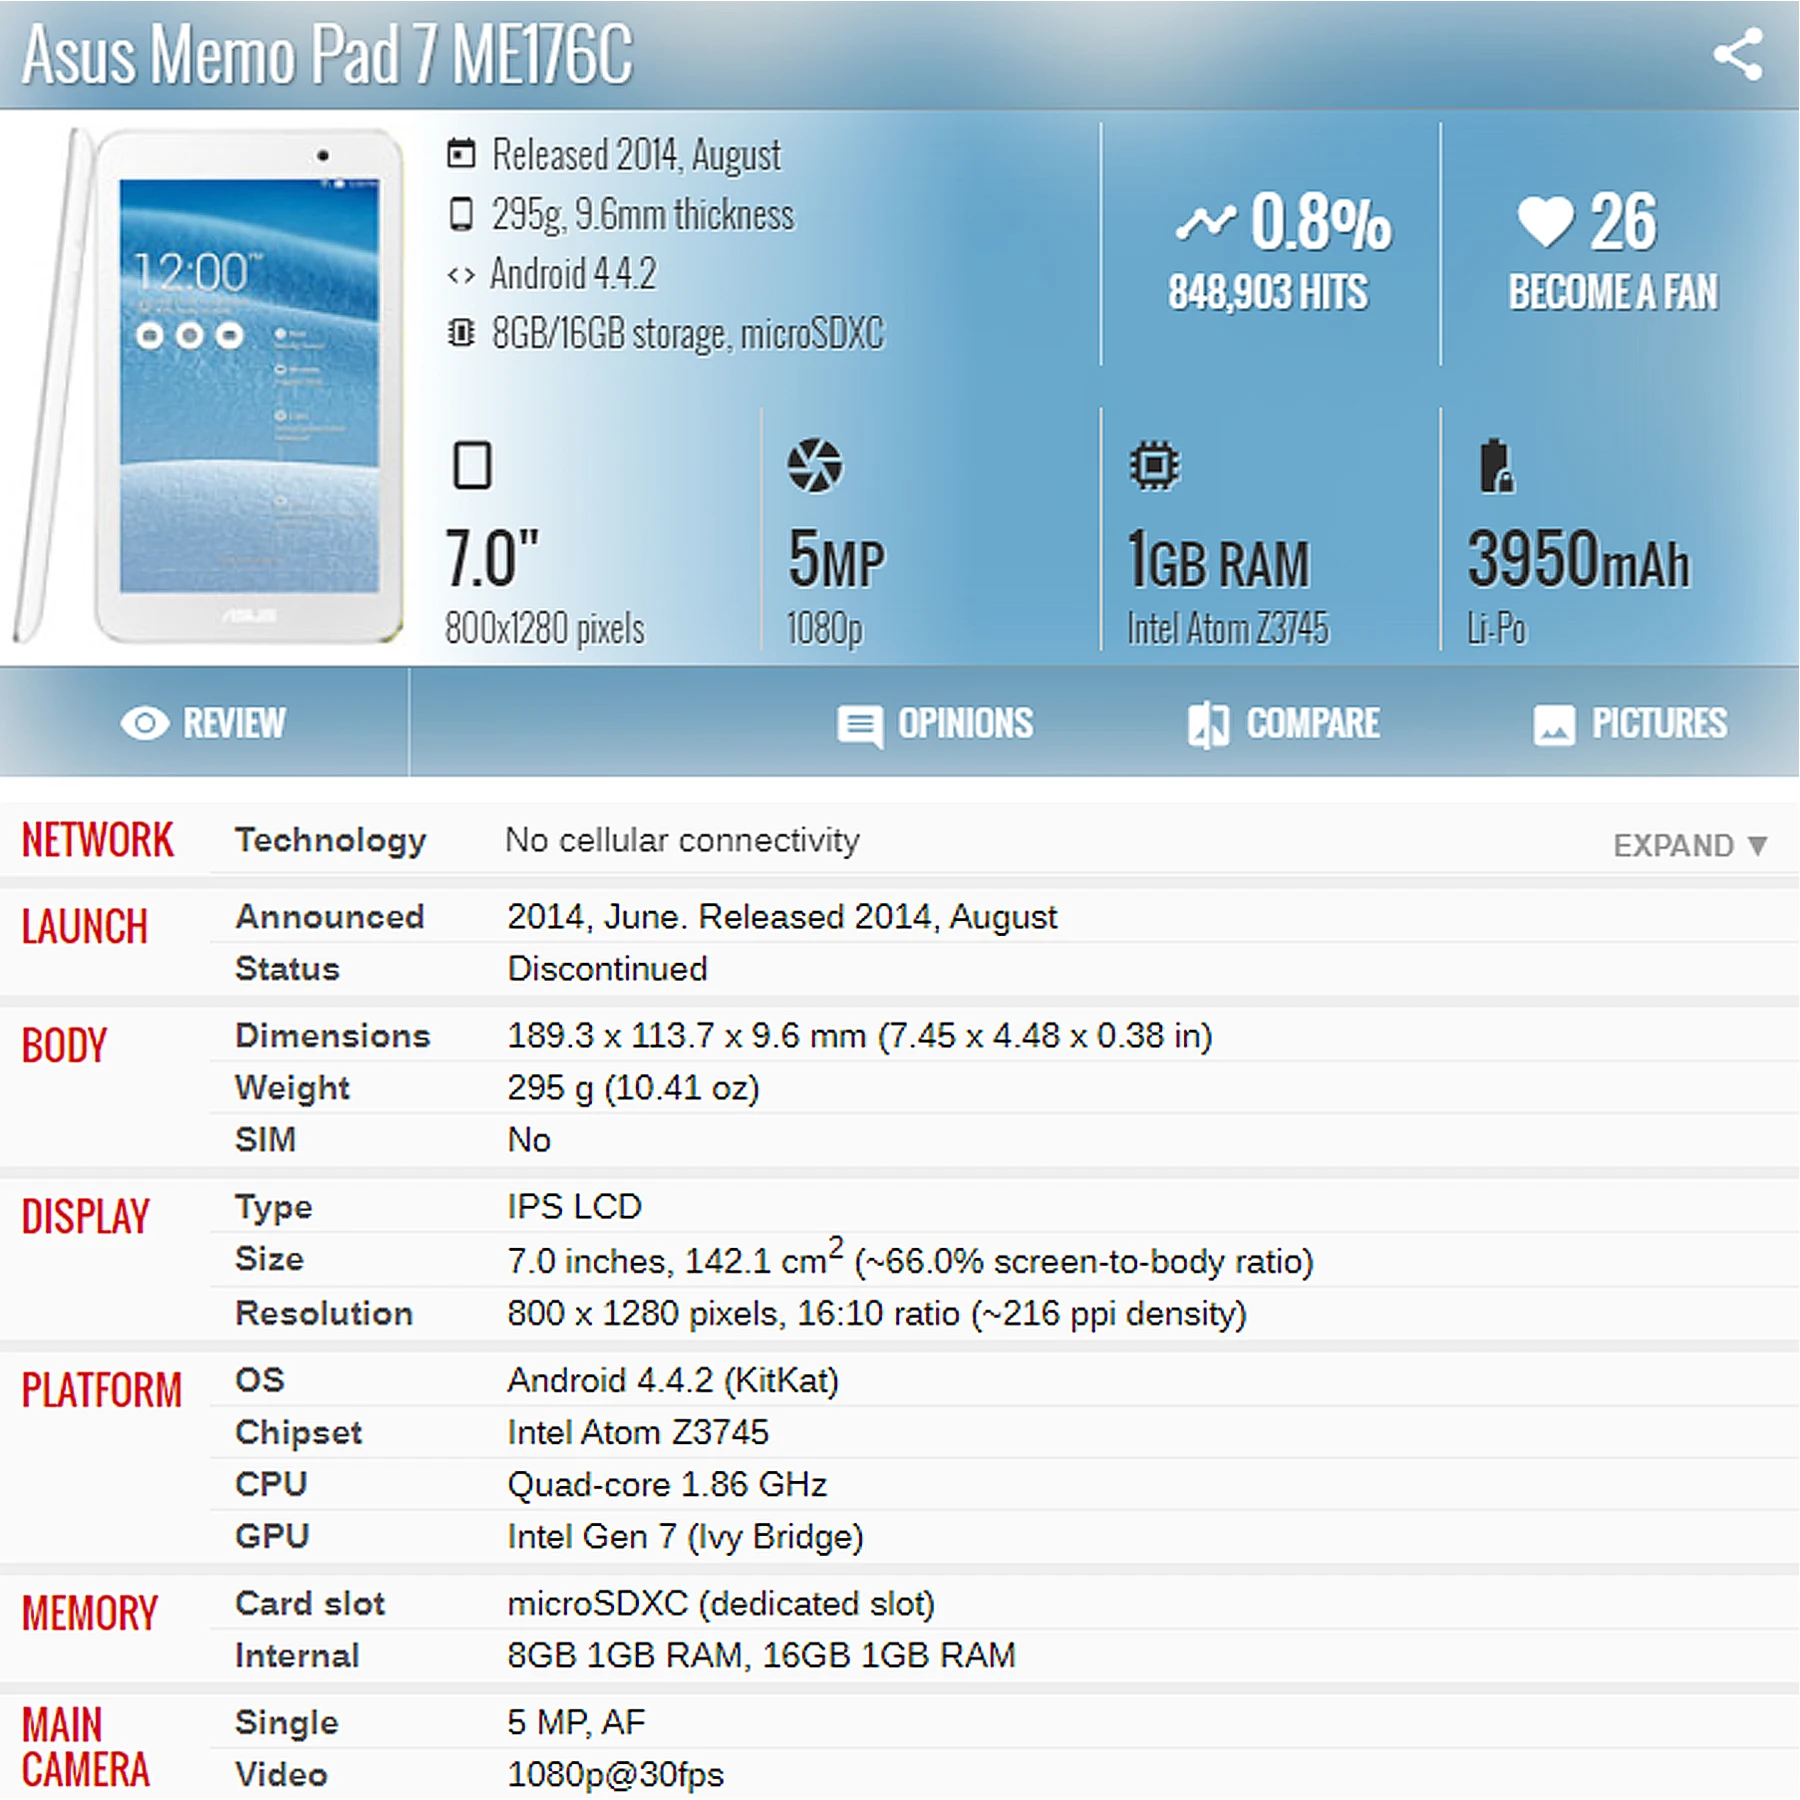Expand the Network section details
Viewport: 1800px width, 1800px height.
[1691, 846]
